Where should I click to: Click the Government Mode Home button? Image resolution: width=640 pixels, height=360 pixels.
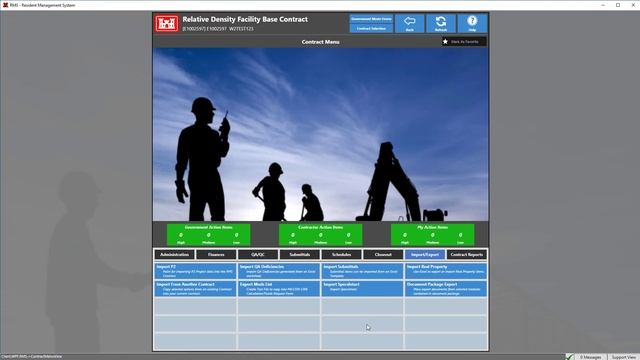coord(371,19)
